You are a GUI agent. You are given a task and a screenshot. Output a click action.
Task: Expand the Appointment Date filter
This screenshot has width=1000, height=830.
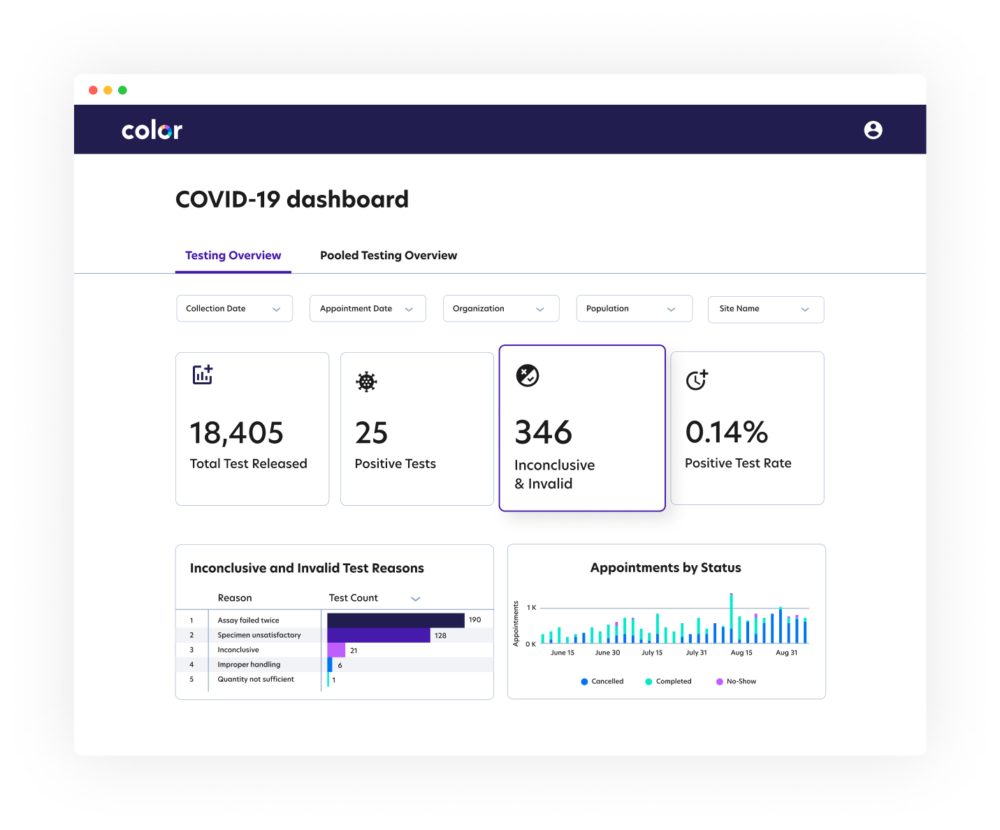[367, 309]
